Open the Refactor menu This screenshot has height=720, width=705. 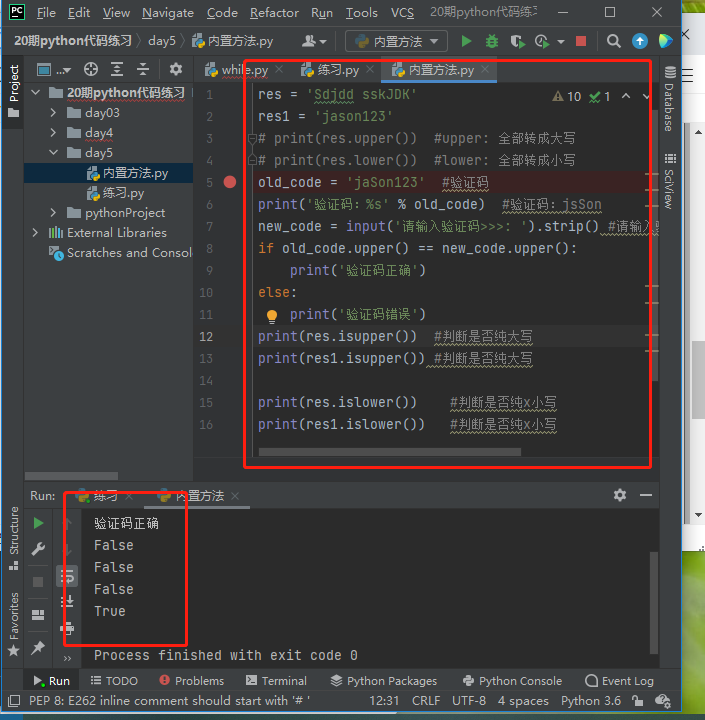click(x=274, y=13)
